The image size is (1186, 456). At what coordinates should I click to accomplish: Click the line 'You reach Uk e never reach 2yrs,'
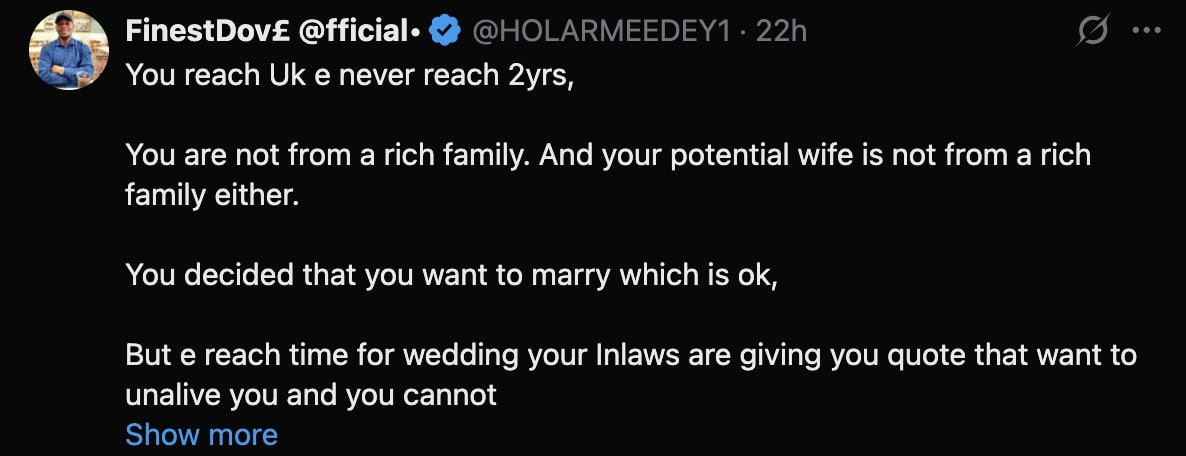point(350,77)
